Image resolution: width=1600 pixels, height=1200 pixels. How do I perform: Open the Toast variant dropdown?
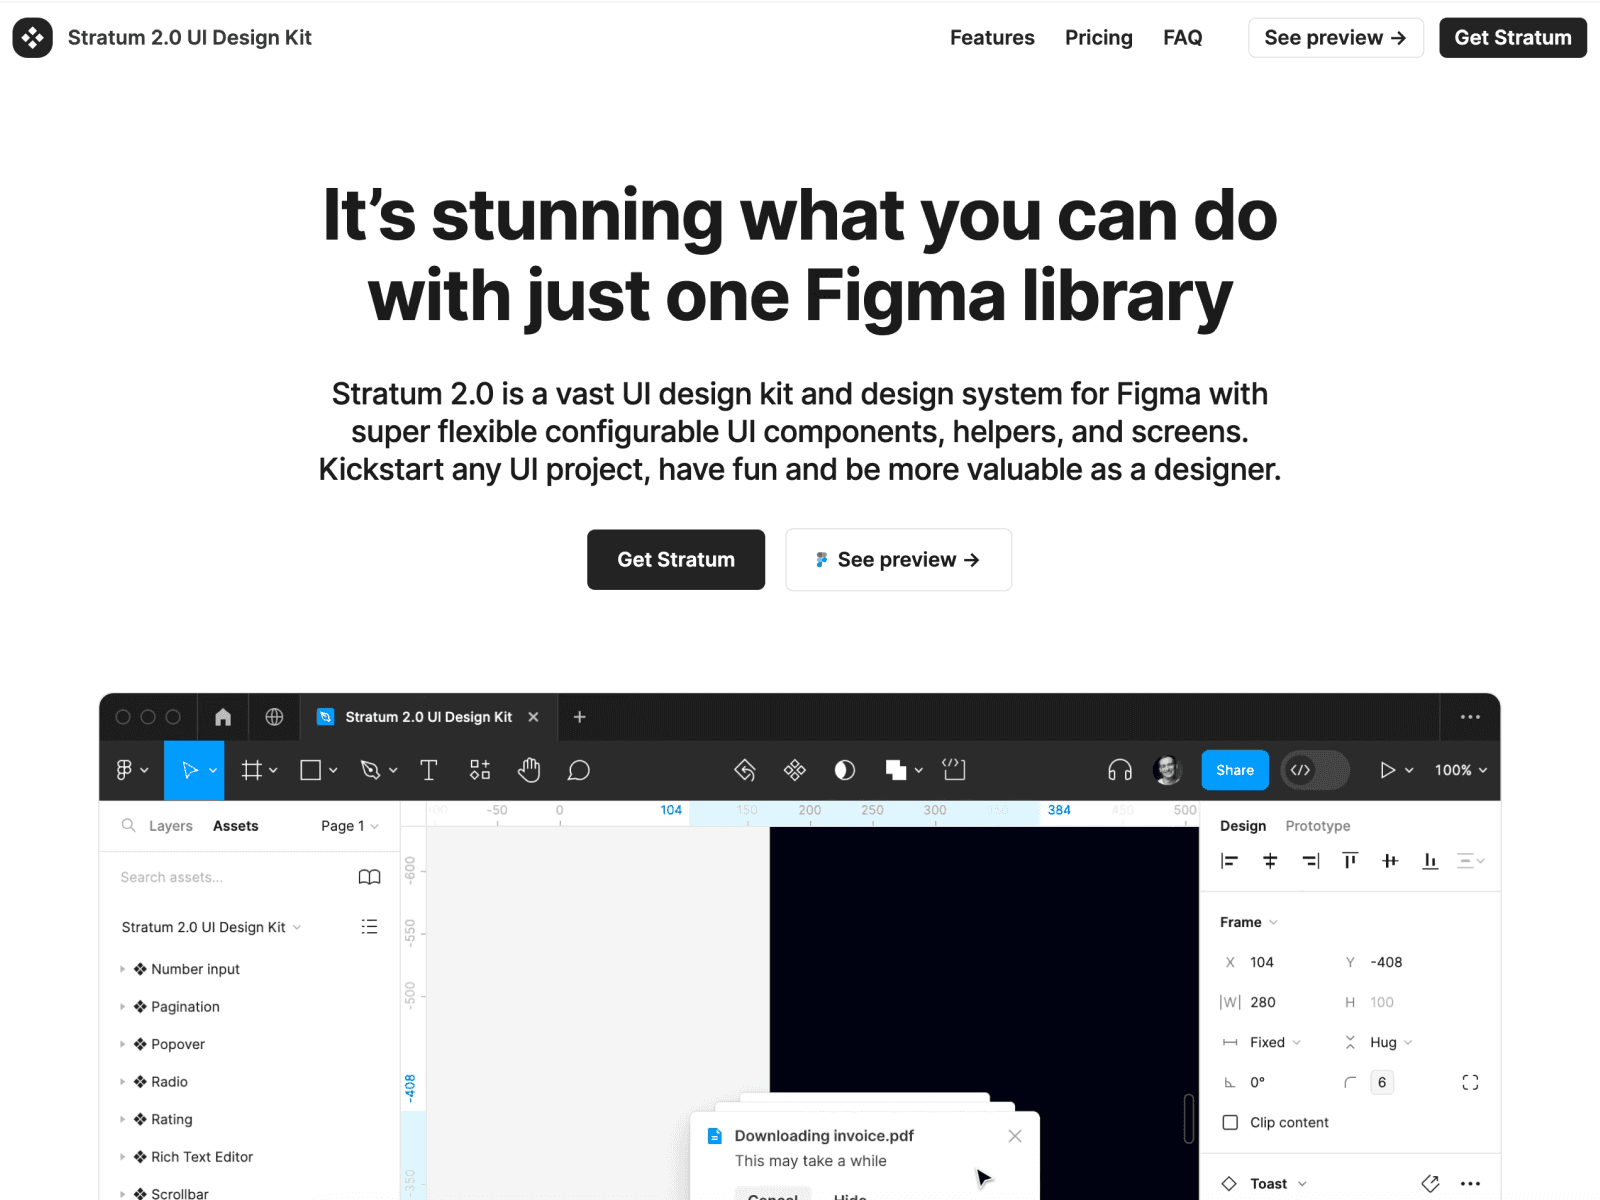tap(1278, 1184)
